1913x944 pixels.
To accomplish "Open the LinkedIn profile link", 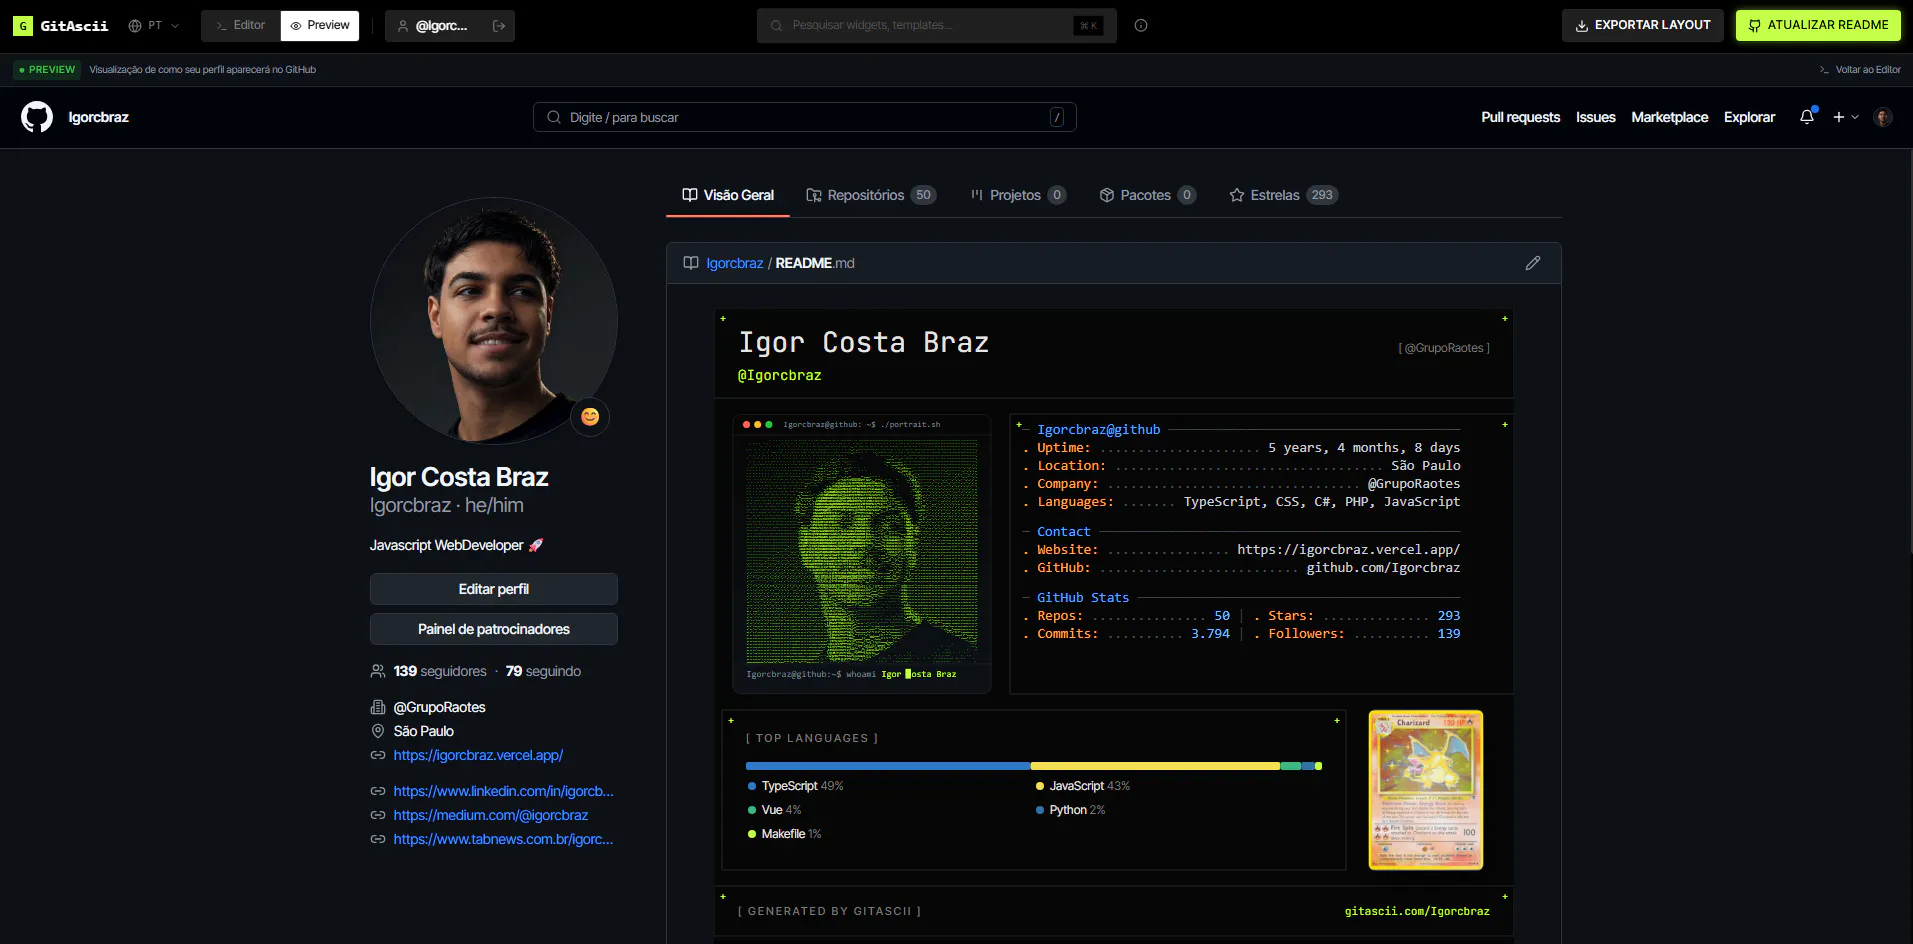I will coord(503,791).
